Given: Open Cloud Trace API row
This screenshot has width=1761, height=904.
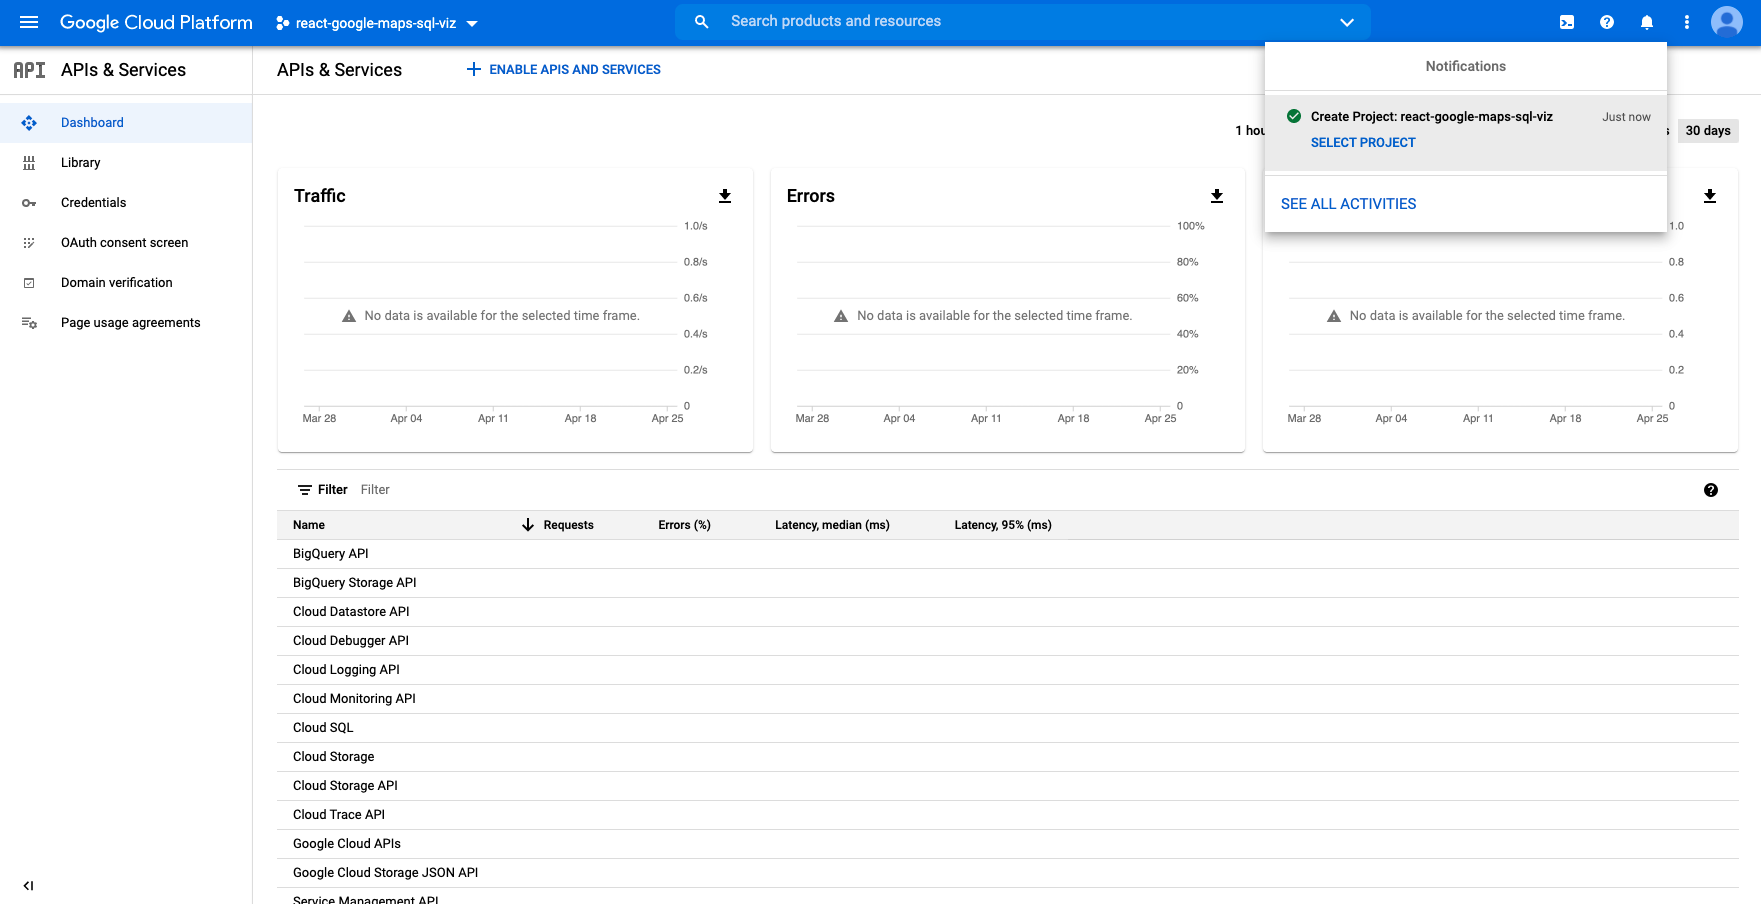Looking at the screenshot, I should pos(1008,815).
